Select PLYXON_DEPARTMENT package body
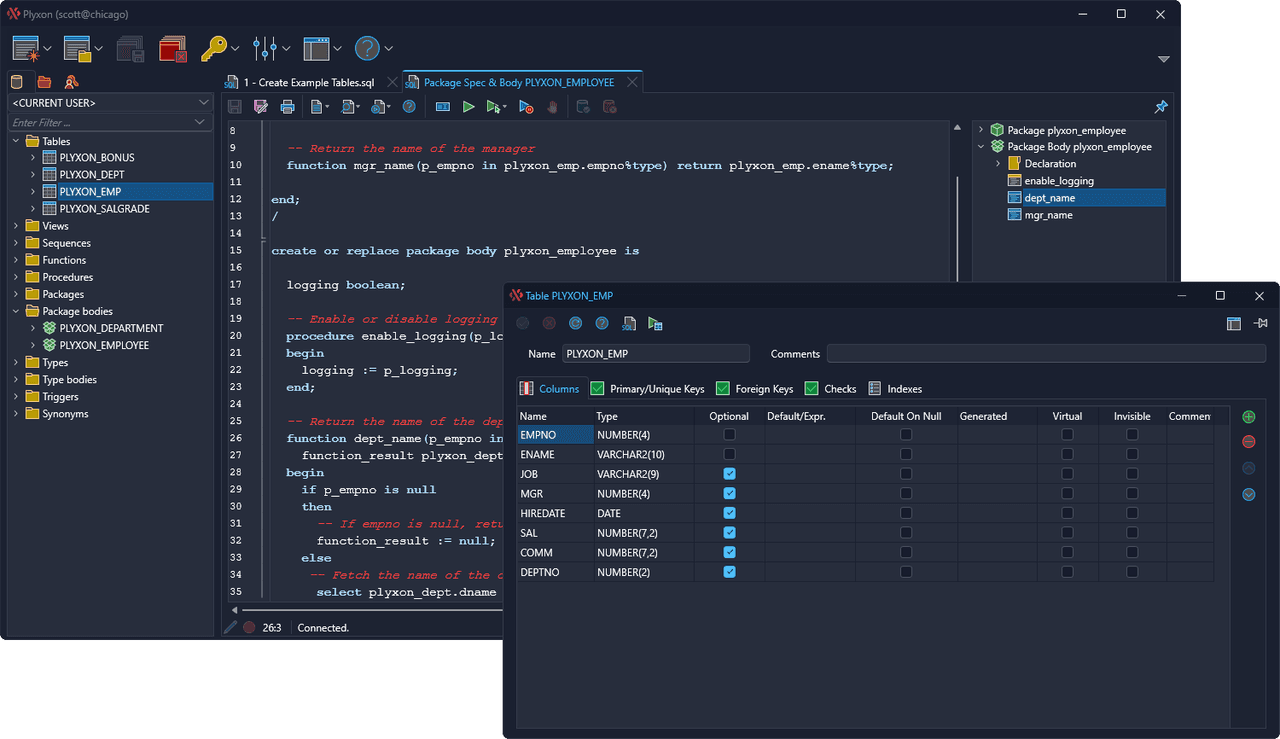The width and height of the screenshot is (1280, 739). [x=111, y=328]
